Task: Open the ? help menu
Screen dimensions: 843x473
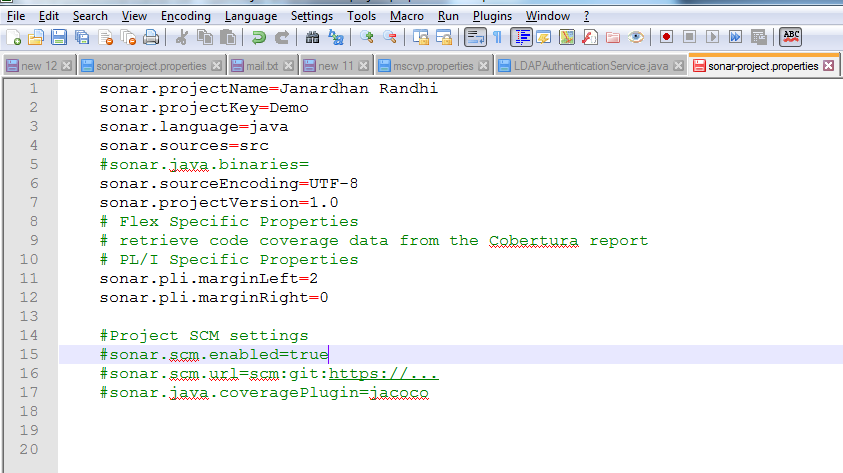Action: [587, 16]
